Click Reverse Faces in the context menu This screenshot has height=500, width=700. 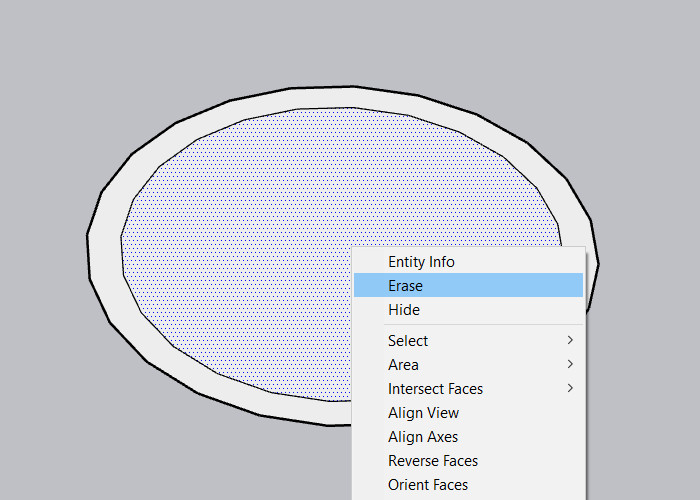coord(433,461)
